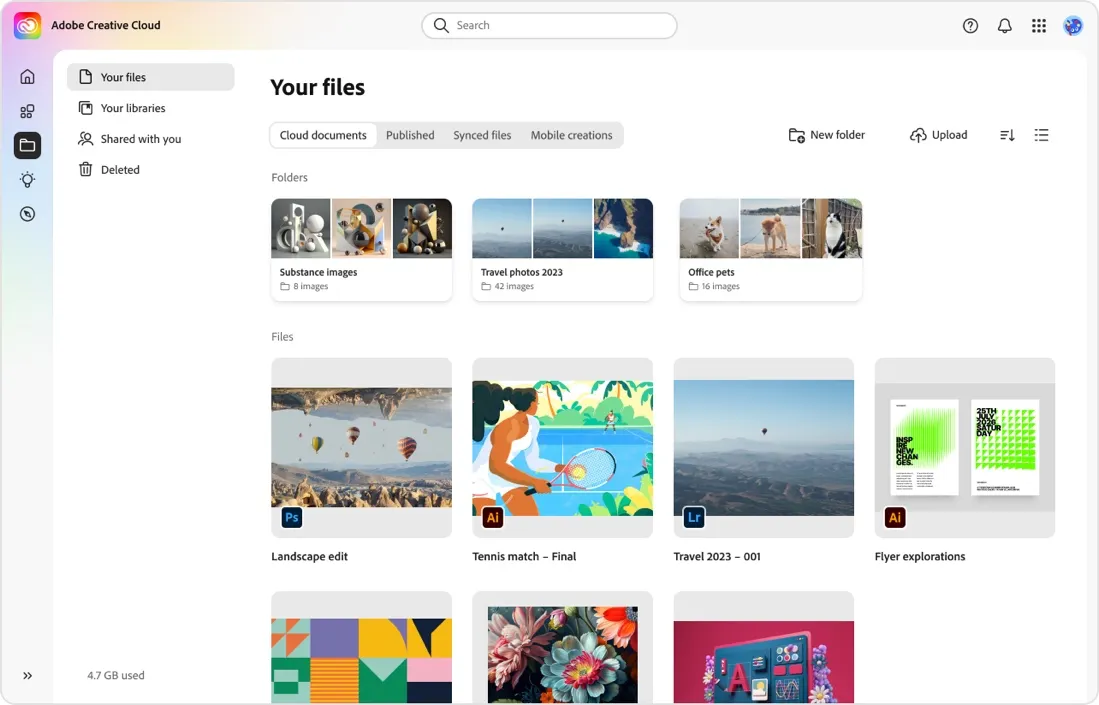Click the New folder button
This screenshot has width=1099, height=705.
pos(826,134)
